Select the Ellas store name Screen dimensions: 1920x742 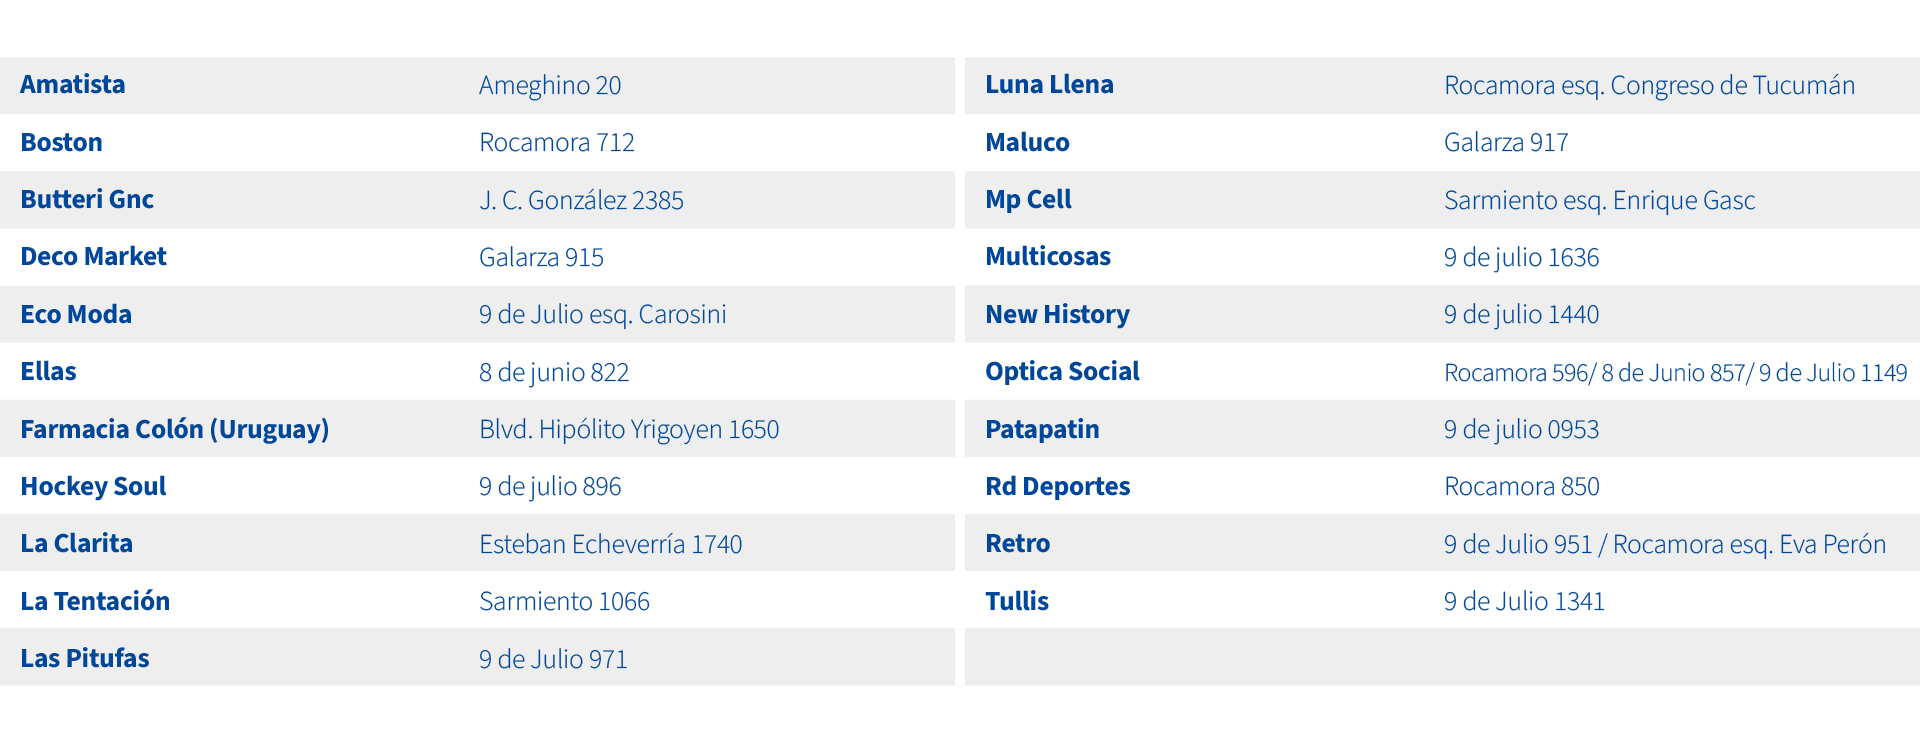pos(48,371)
